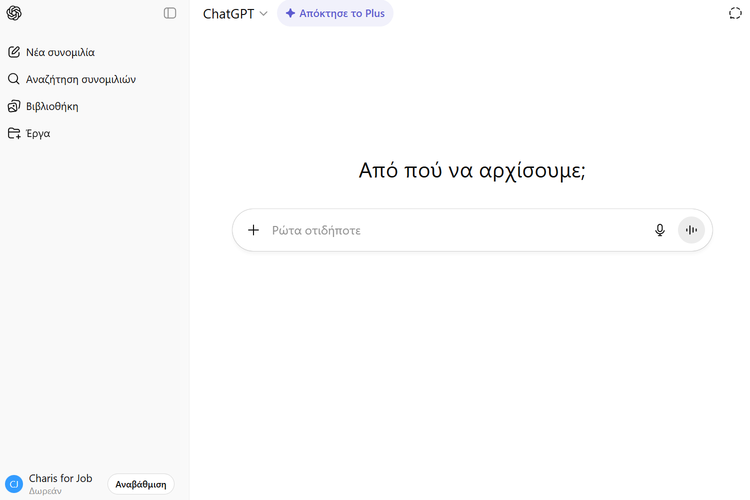
Task: Open the Βιβλιοθήκη library
Action: (43, 106)
